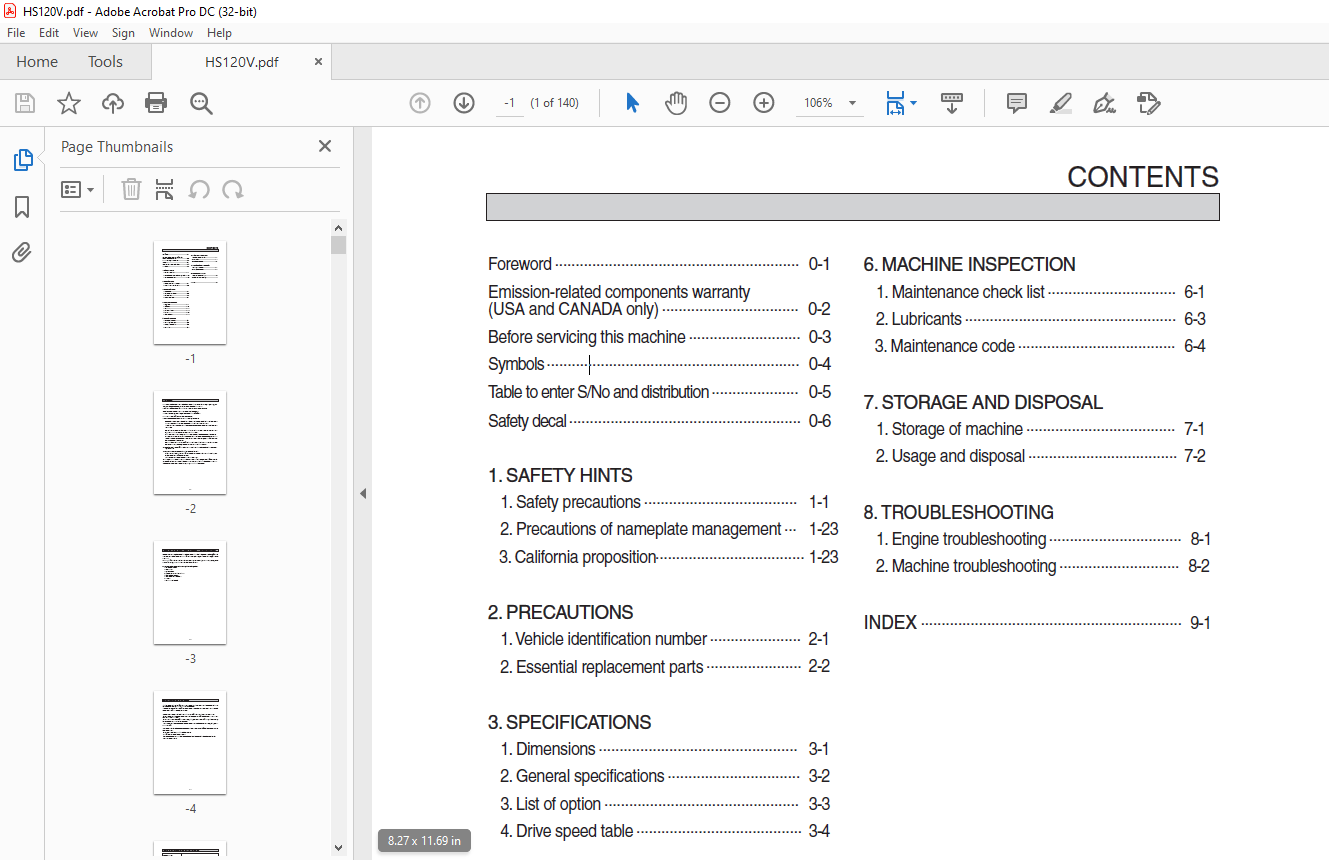Switch to the Tools tab
Screen dimensions: 1329x860
(105, 62)
